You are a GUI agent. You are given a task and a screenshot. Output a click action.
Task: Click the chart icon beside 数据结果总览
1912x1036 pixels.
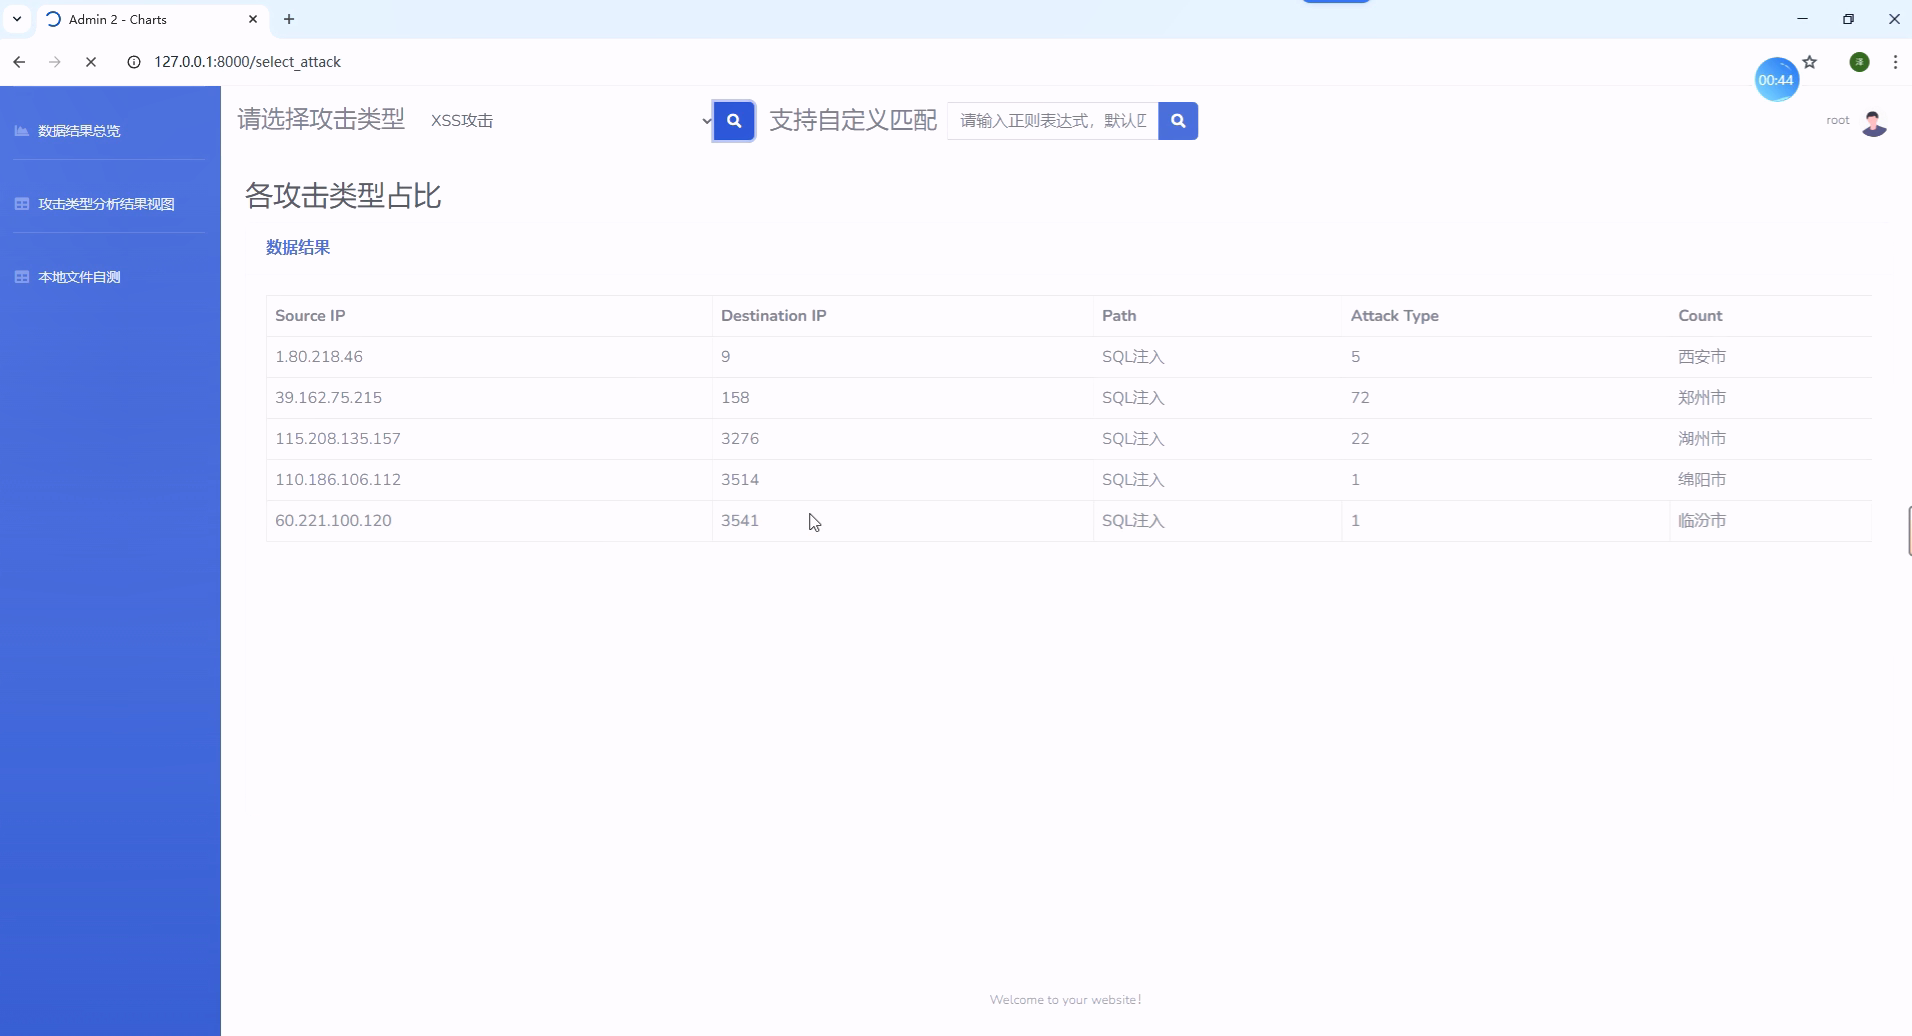click(21, 131)
